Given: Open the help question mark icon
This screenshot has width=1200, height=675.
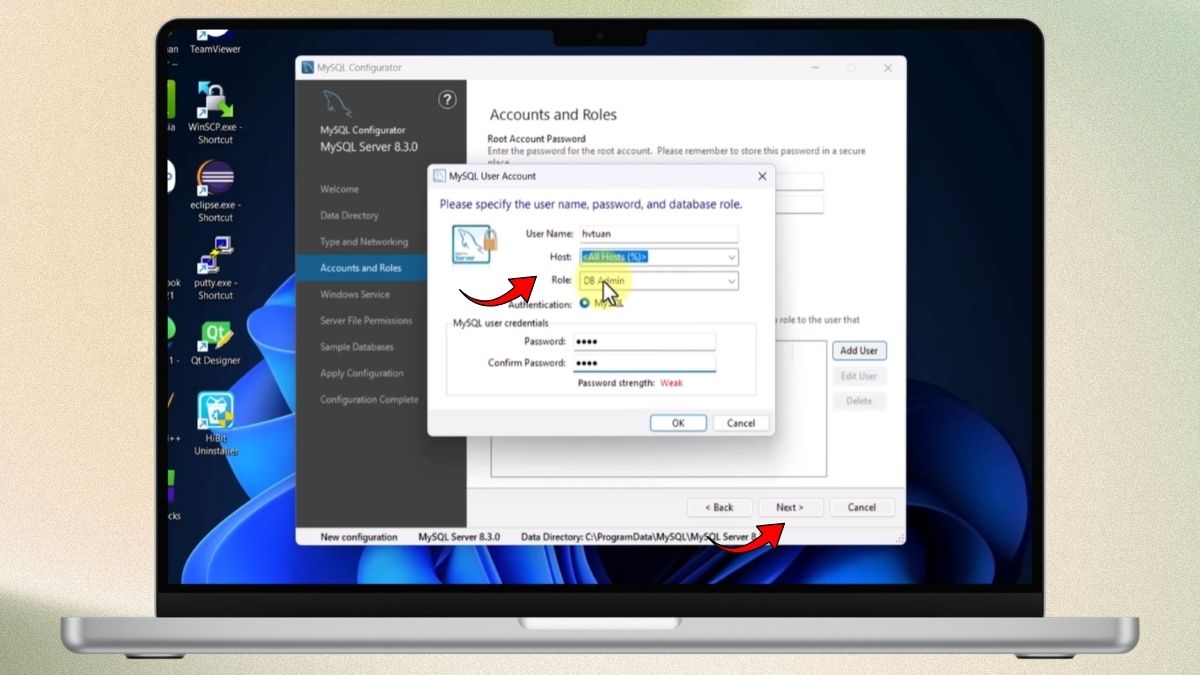Looking at the screenshot, I should click(x=447, y=99).
